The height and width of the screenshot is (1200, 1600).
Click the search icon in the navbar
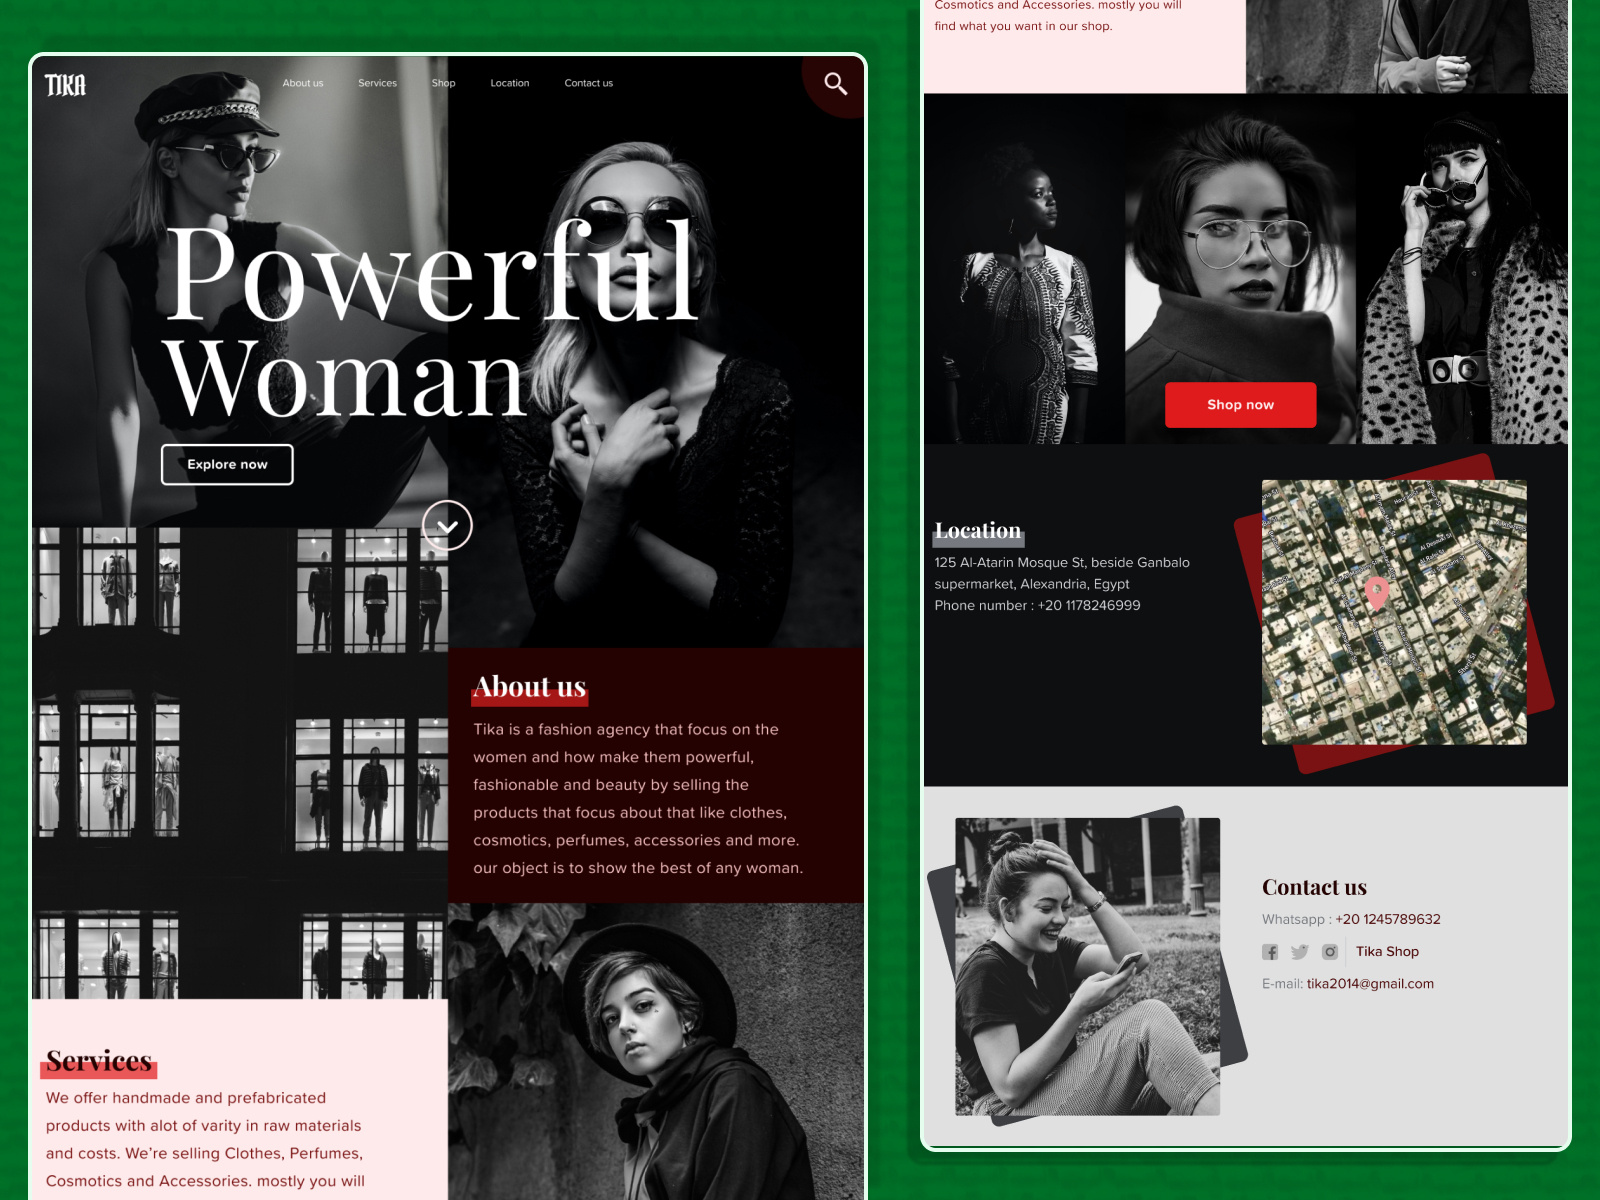(x=835, y=84)
